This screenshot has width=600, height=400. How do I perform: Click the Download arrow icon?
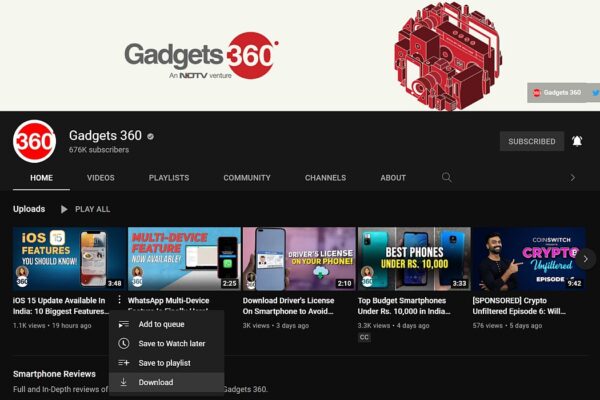[124, 382]
